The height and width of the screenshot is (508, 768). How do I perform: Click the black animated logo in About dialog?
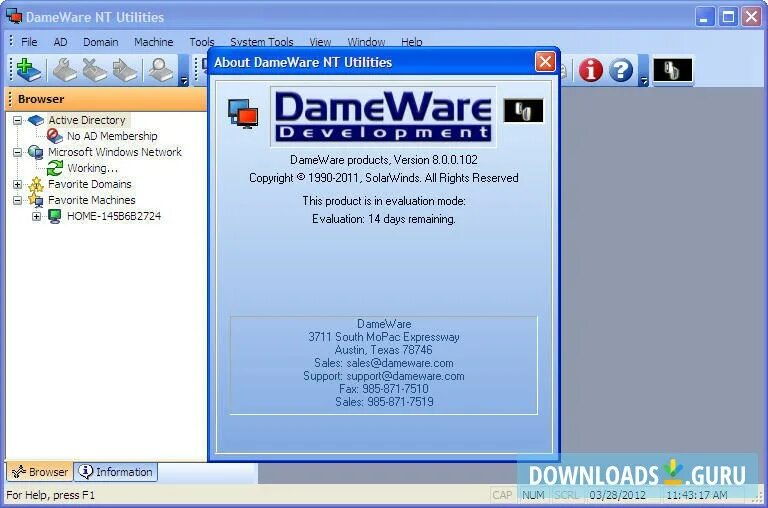click(x=523, y=110)
